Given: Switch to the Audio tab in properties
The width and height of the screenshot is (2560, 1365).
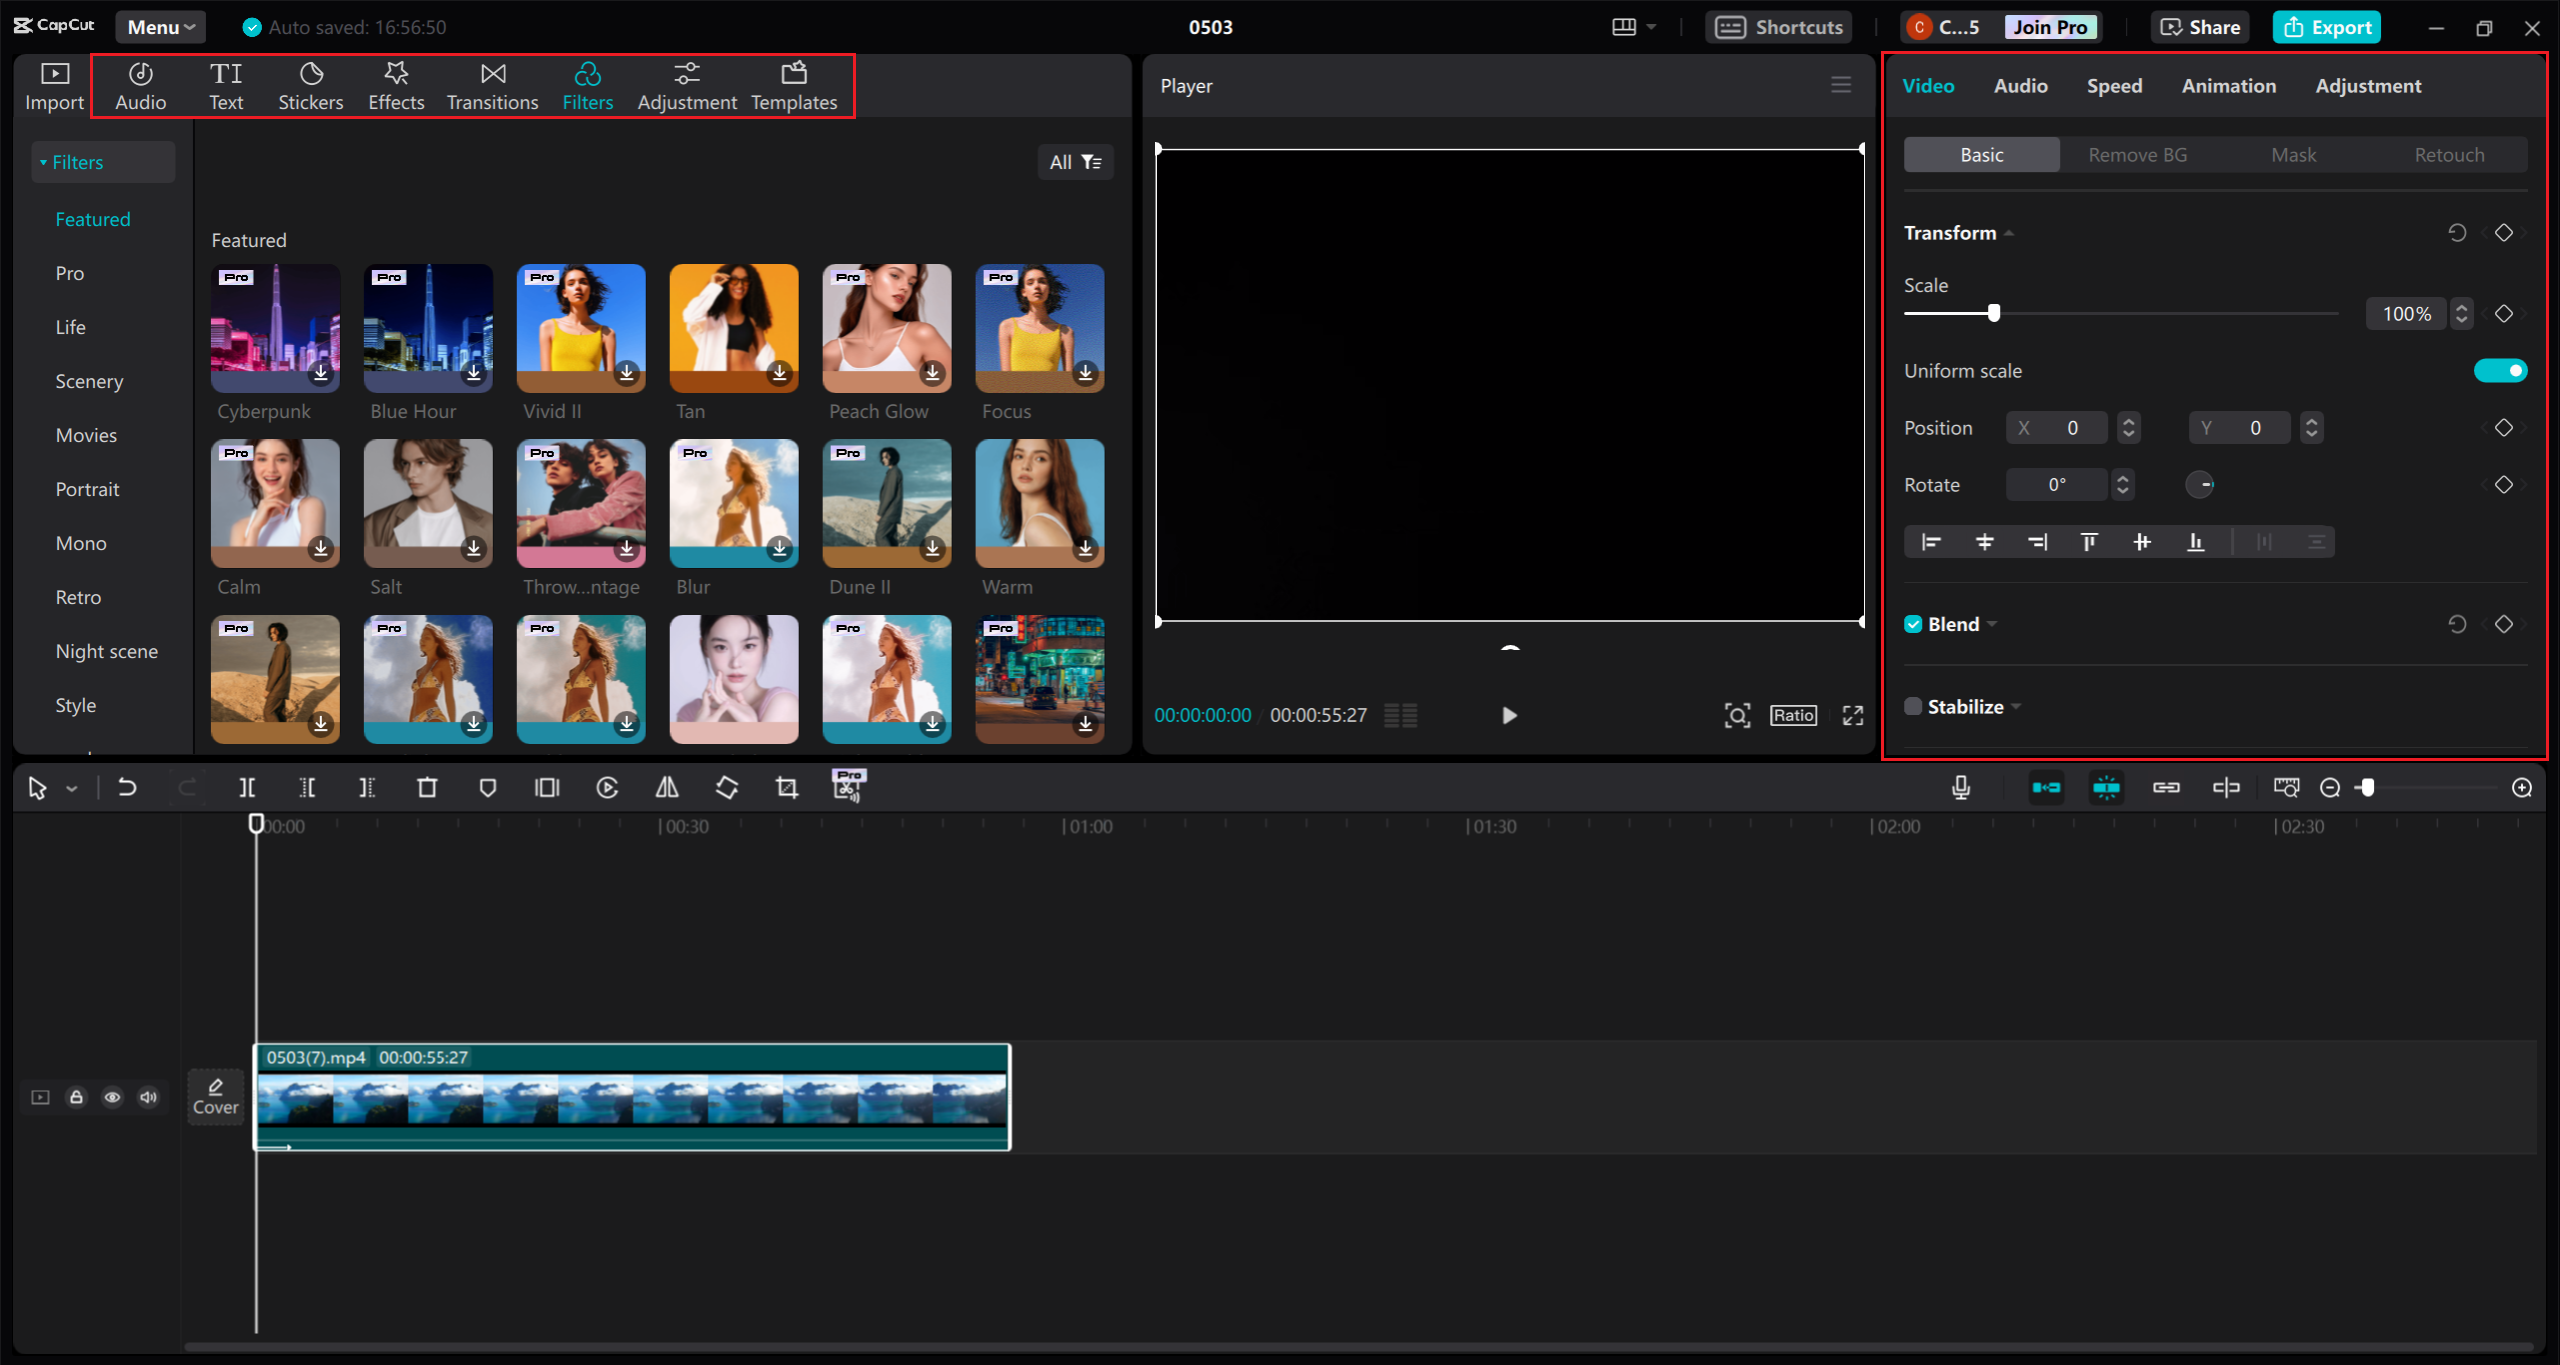Looking at the screenshot, I should pos(2018,85).
